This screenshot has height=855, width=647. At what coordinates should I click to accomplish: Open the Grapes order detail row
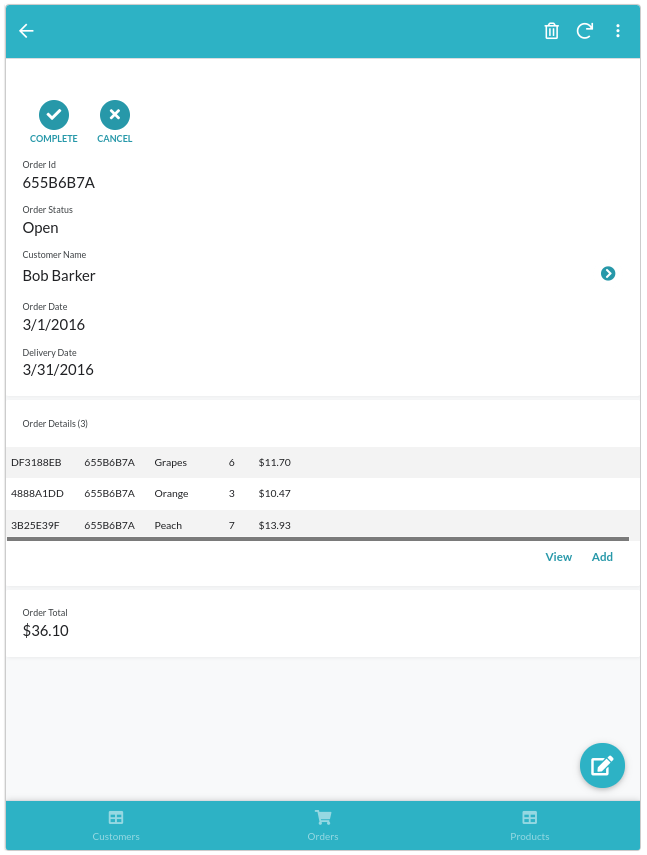[x=170, y=463]
